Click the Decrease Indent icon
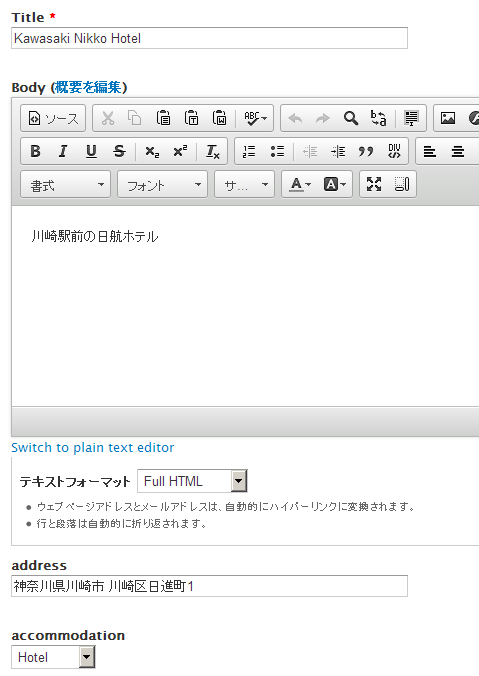This screenshot has width=479, height=676. pyautogui.click(x=310, y=151)
